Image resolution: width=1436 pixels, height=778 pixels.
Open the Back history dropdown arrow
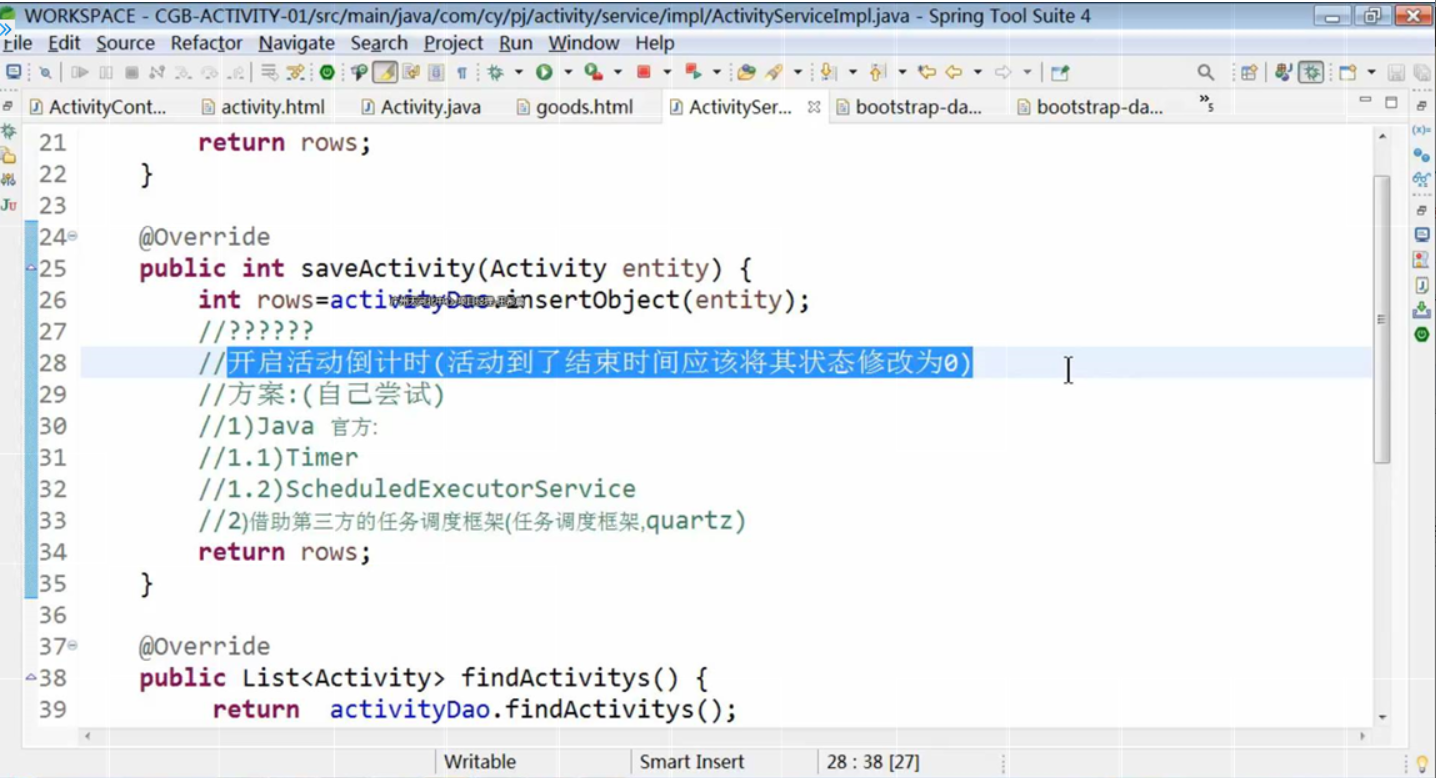[x=977, y=72]
